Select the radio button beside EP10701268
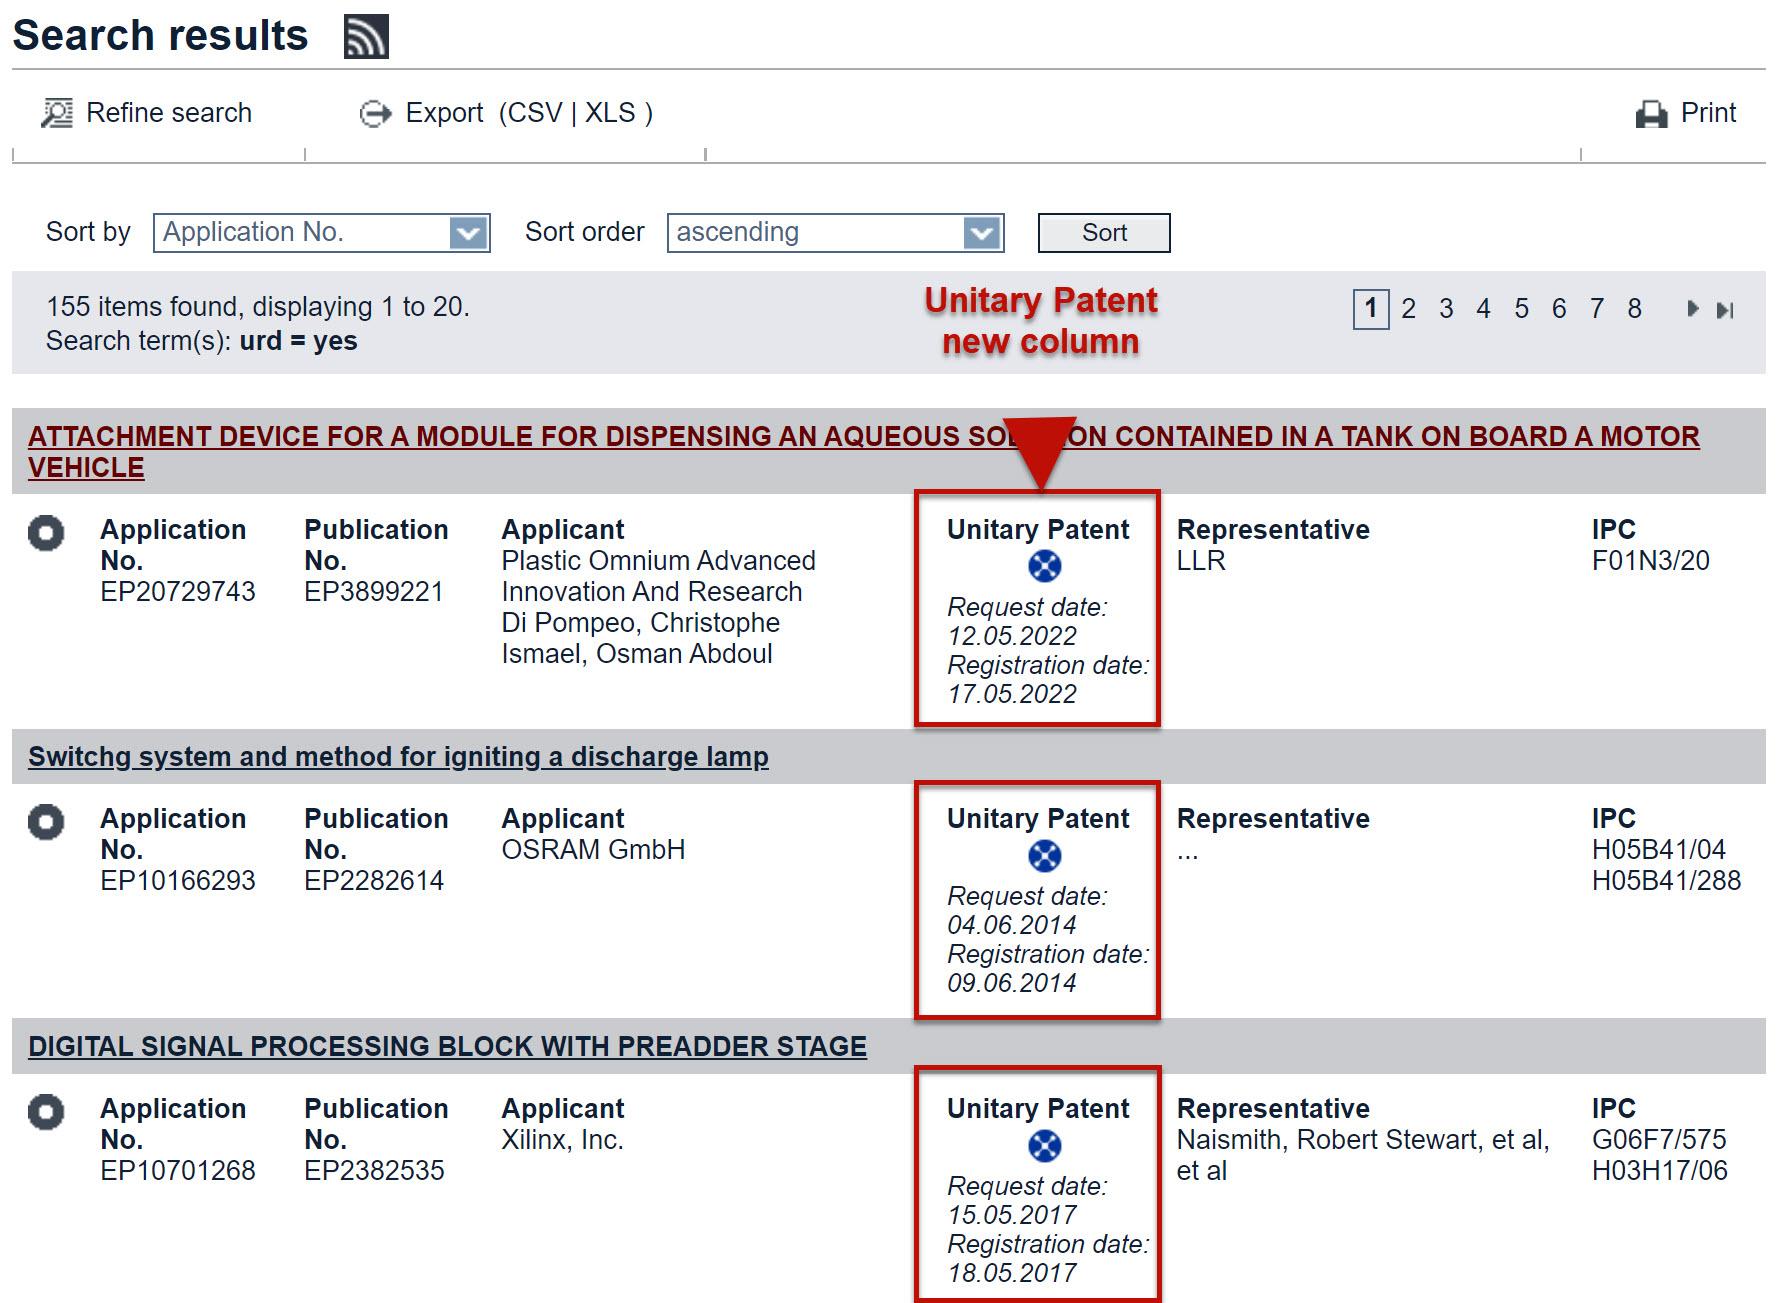Image resolution: width=1778 pixels, height=1303 pixels. (x=46, y=1113)
